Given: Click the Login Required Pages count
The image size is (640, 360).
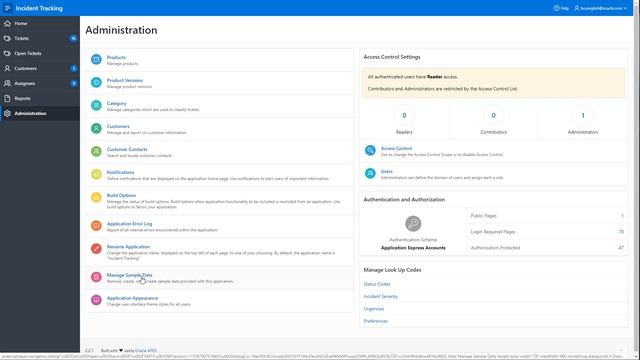Looking at the screenshot, I should (621, 232).
